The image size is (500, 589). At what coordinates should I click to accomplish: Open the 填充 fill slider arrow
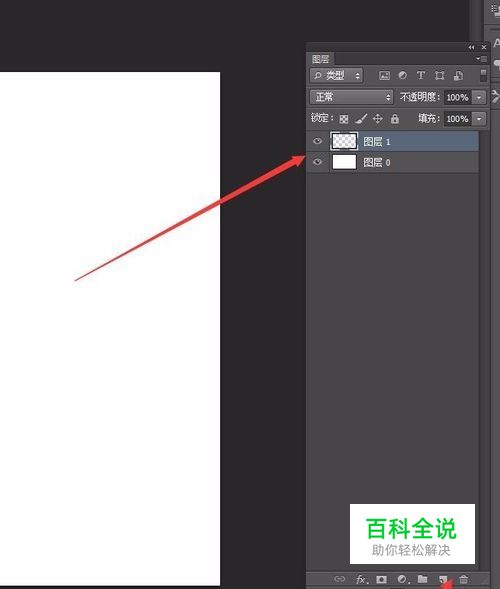[x=479, y=119]
